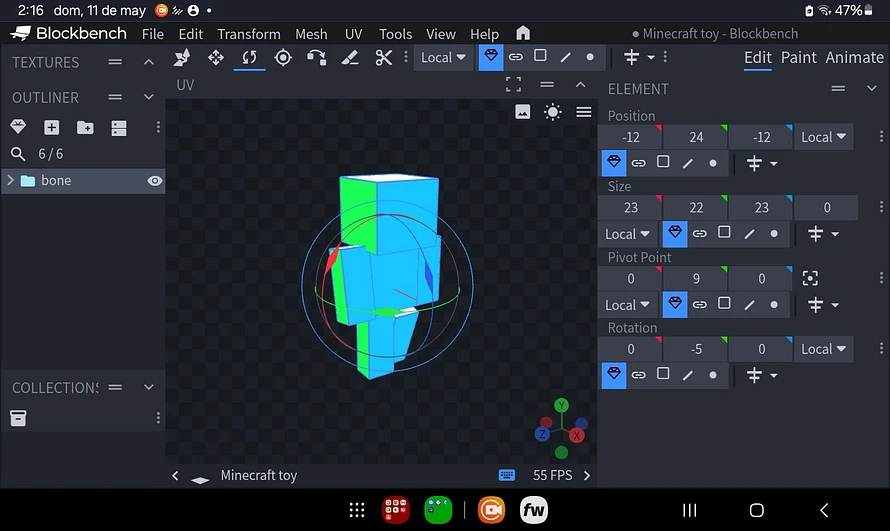This screenshot has height=531, width=890.
Task: Select the Rotate tool in the toolbar
Action: [249, 57]
